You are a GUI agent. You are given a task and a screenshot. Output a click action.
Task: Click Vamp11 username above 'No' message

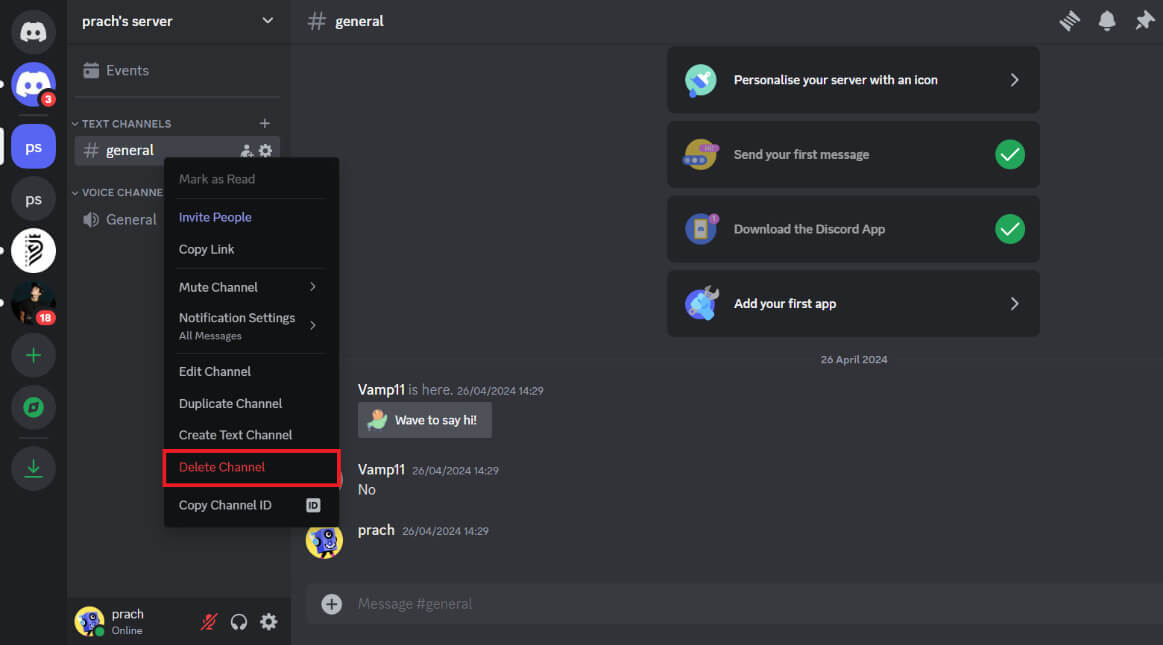click(x=381, y=470)
